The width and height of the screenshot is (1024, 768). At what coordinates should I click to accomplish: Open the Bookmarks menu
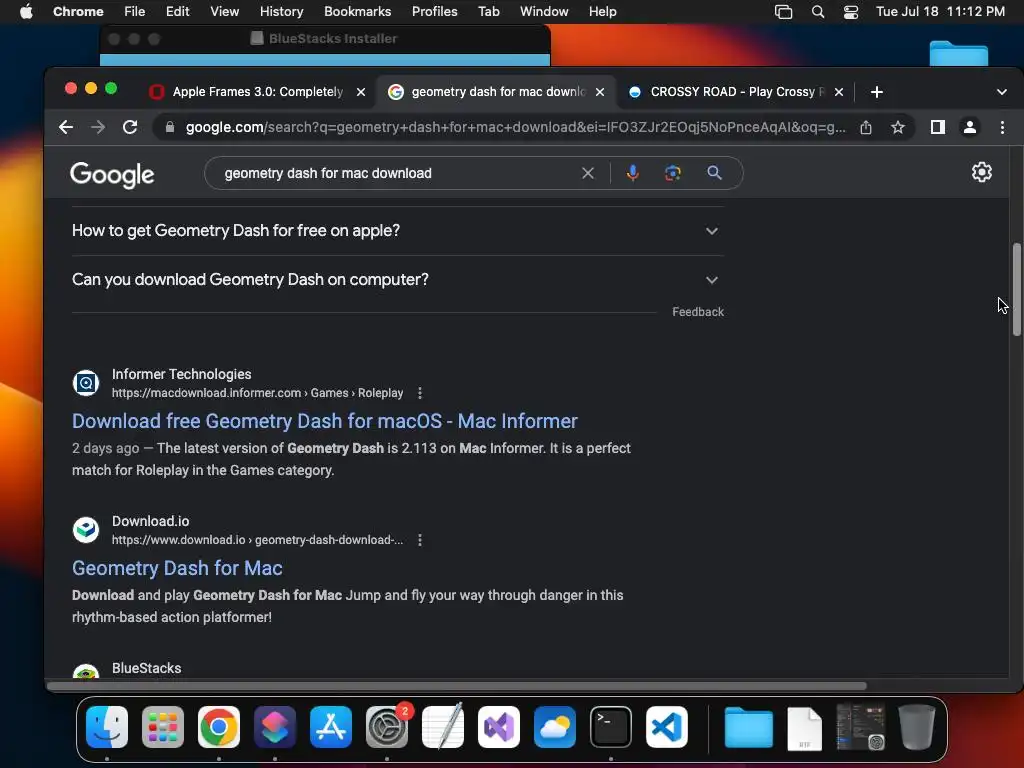click(357, 12)
